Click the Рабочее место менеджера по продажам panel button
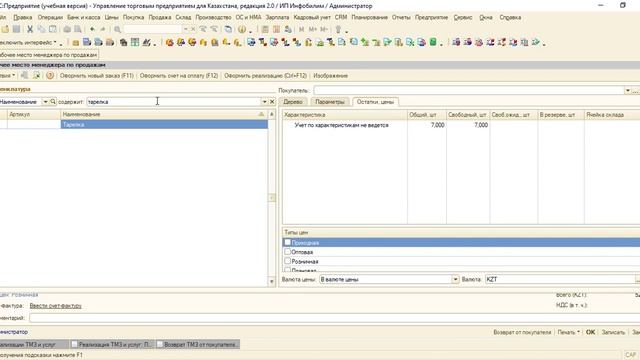 pos(49,55)
